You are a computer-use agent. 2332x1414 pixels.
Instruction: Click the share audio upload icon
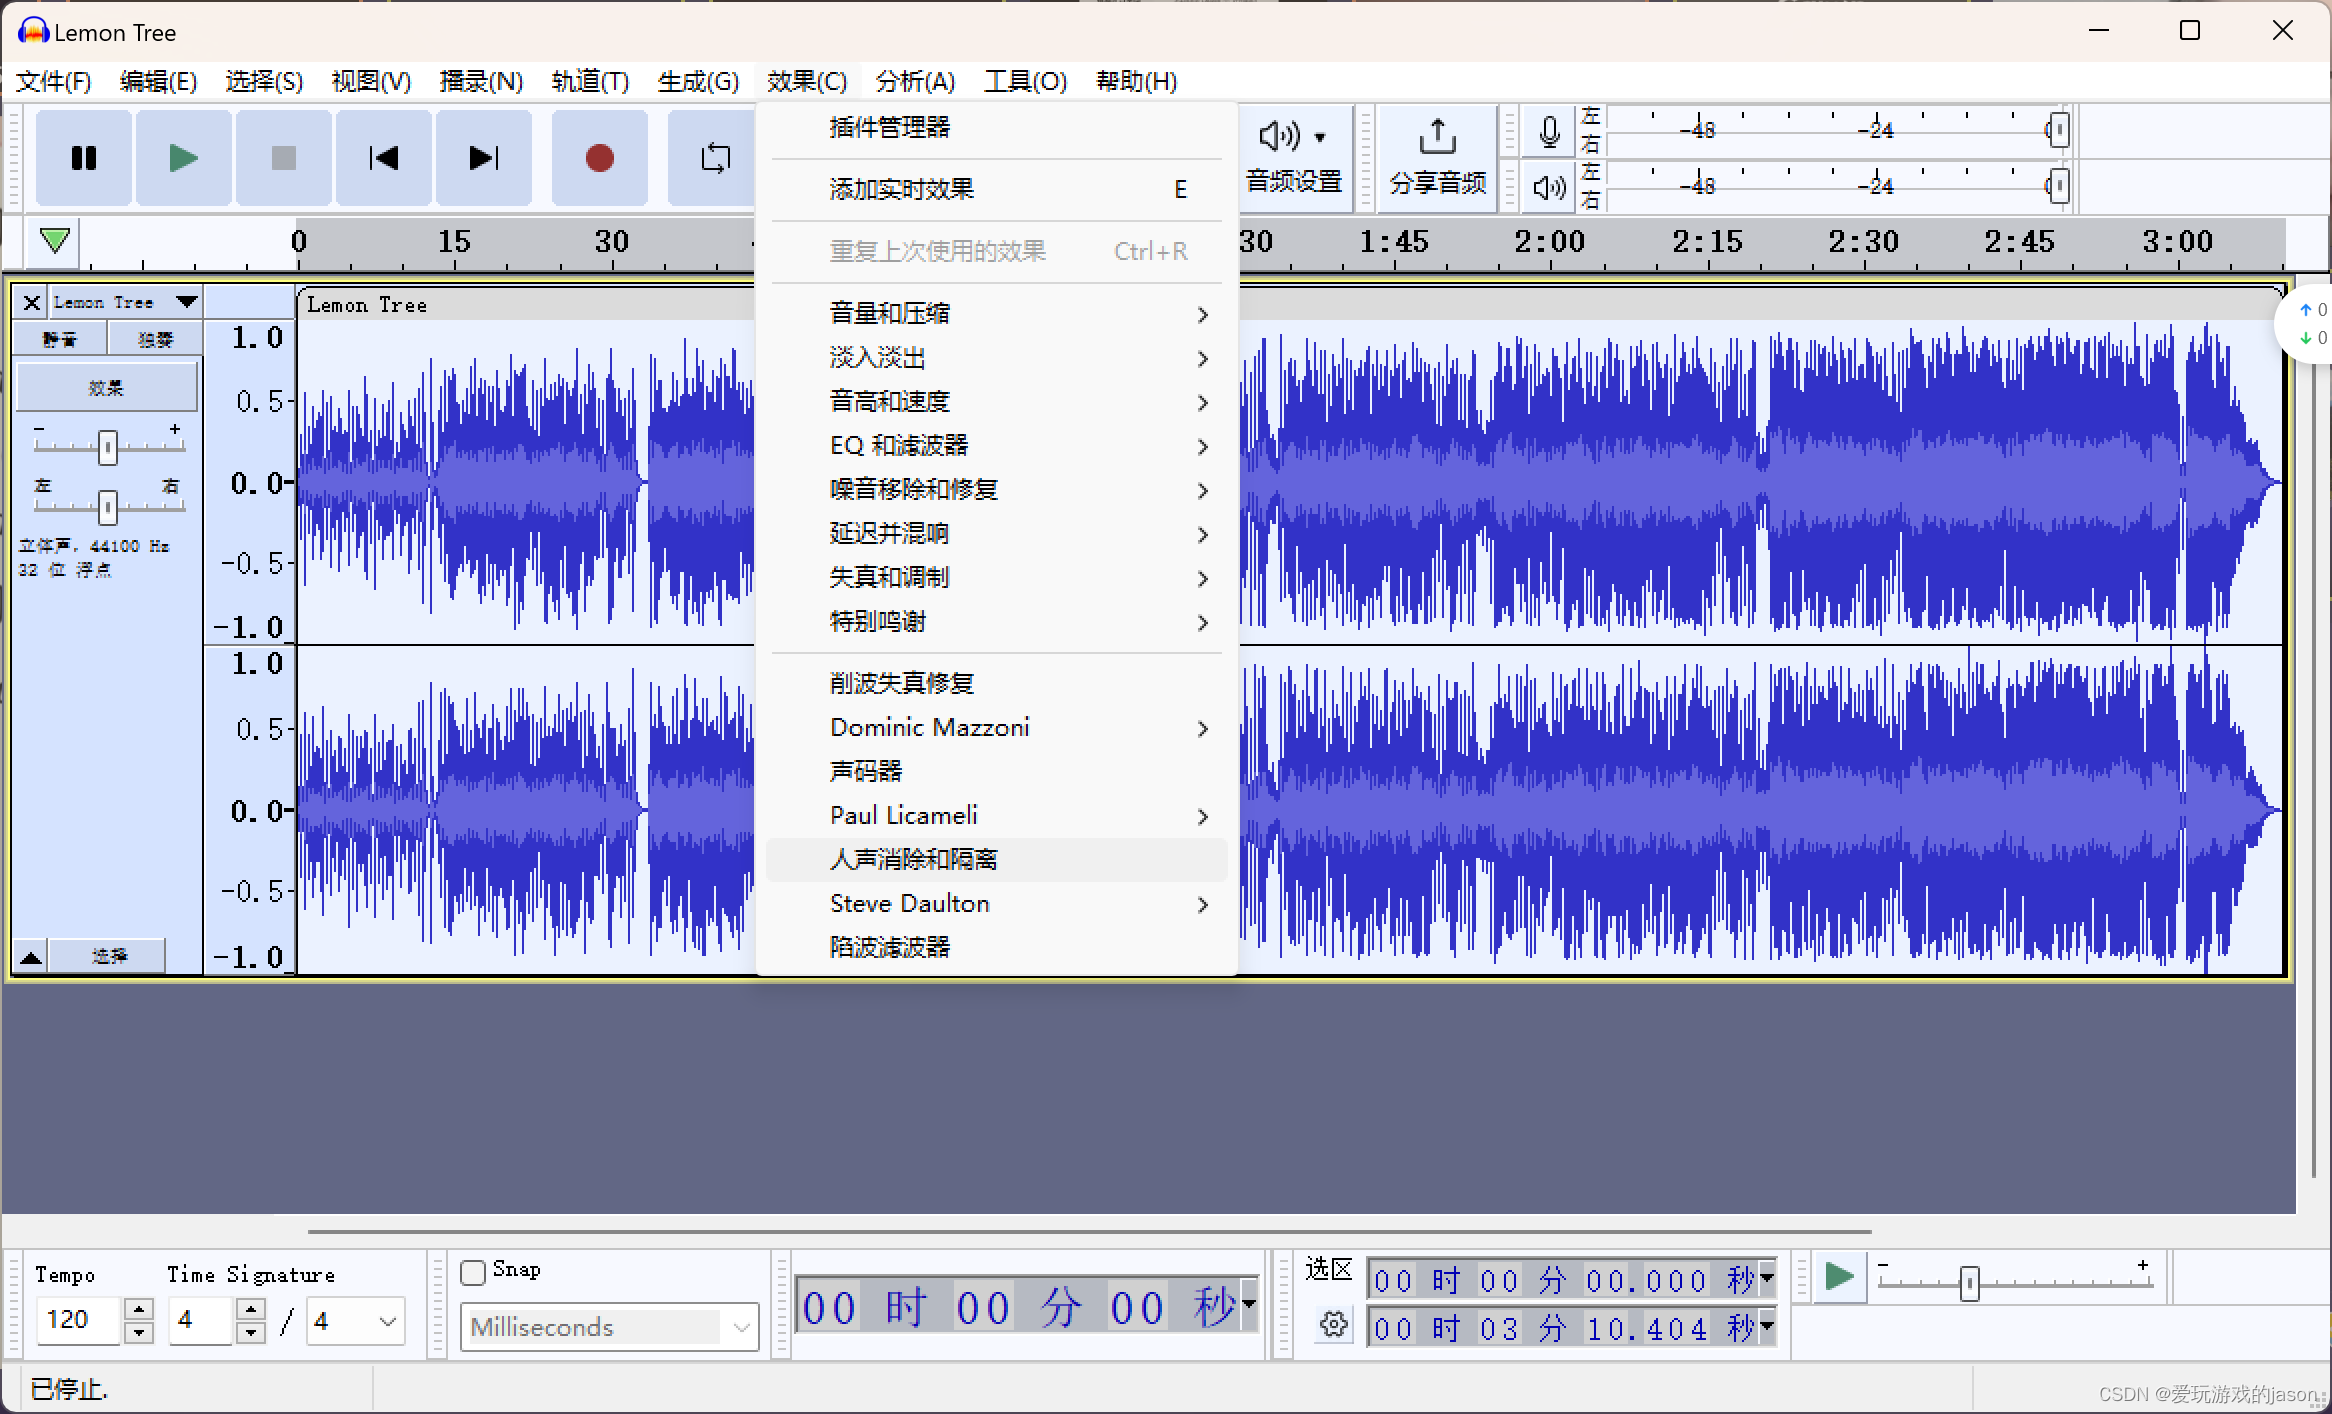pyautogui.click(x=1437, y=137)
